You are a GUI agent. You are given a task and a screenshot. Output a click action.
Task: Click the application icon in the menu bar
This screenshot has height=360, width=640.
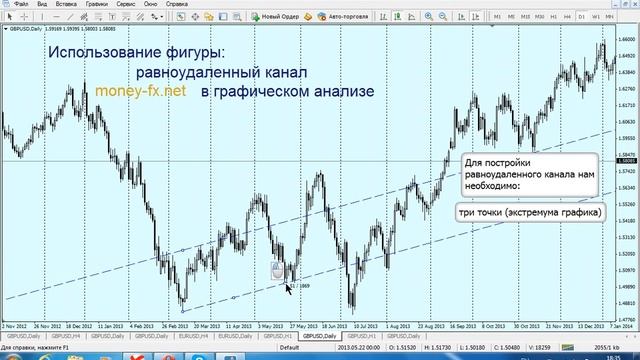pos(6,4)
